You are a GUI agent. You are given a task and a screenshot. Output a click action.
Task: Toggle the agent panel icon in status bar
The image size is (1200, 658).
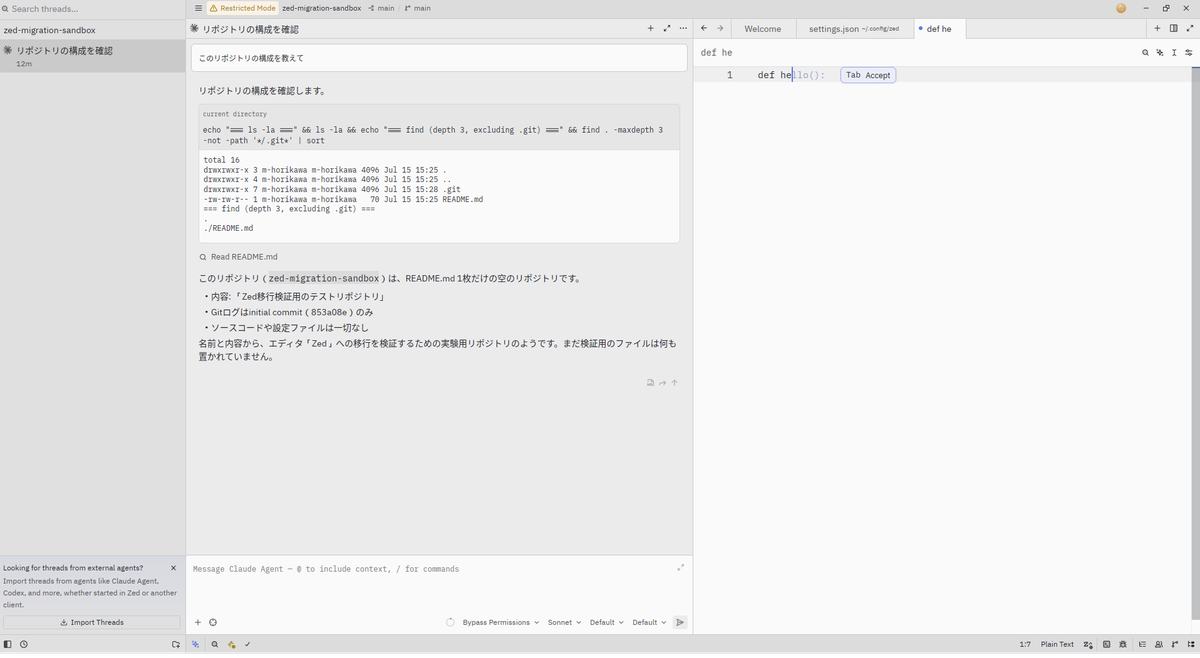pyautogui.click(x=196, y=645)
